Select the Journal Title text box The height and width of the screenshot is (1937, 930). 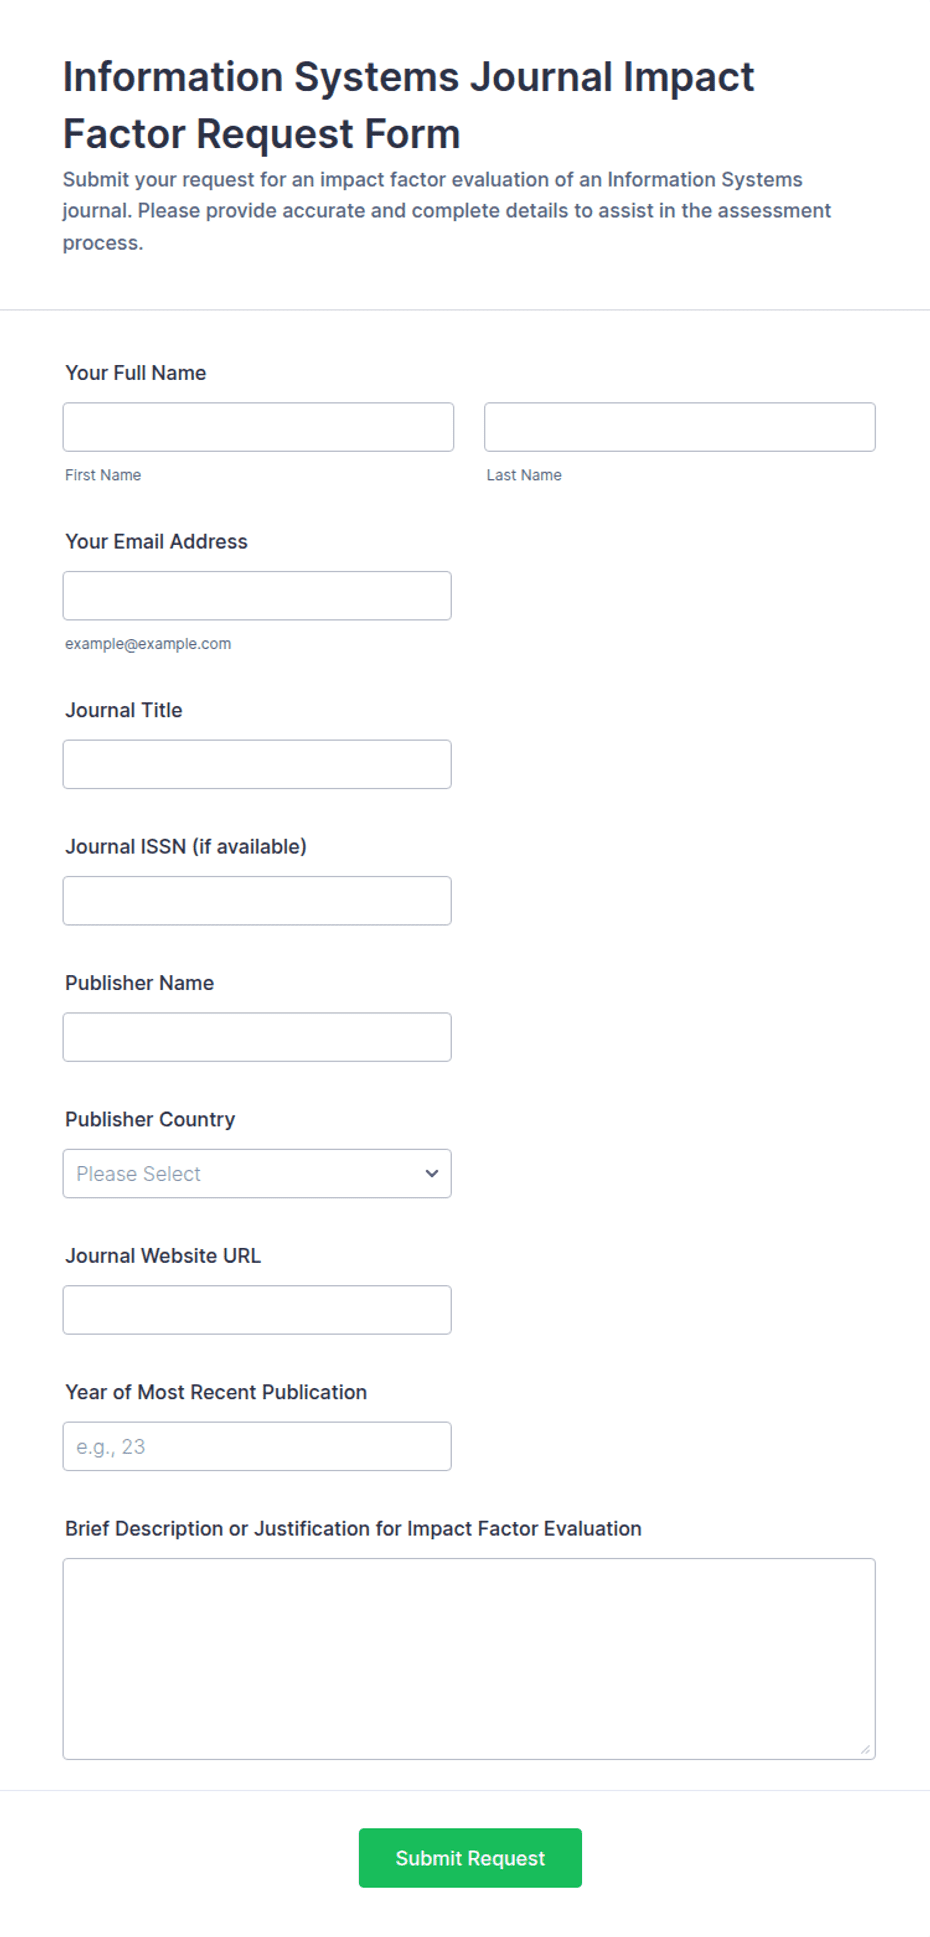click(x=257, y=764)
